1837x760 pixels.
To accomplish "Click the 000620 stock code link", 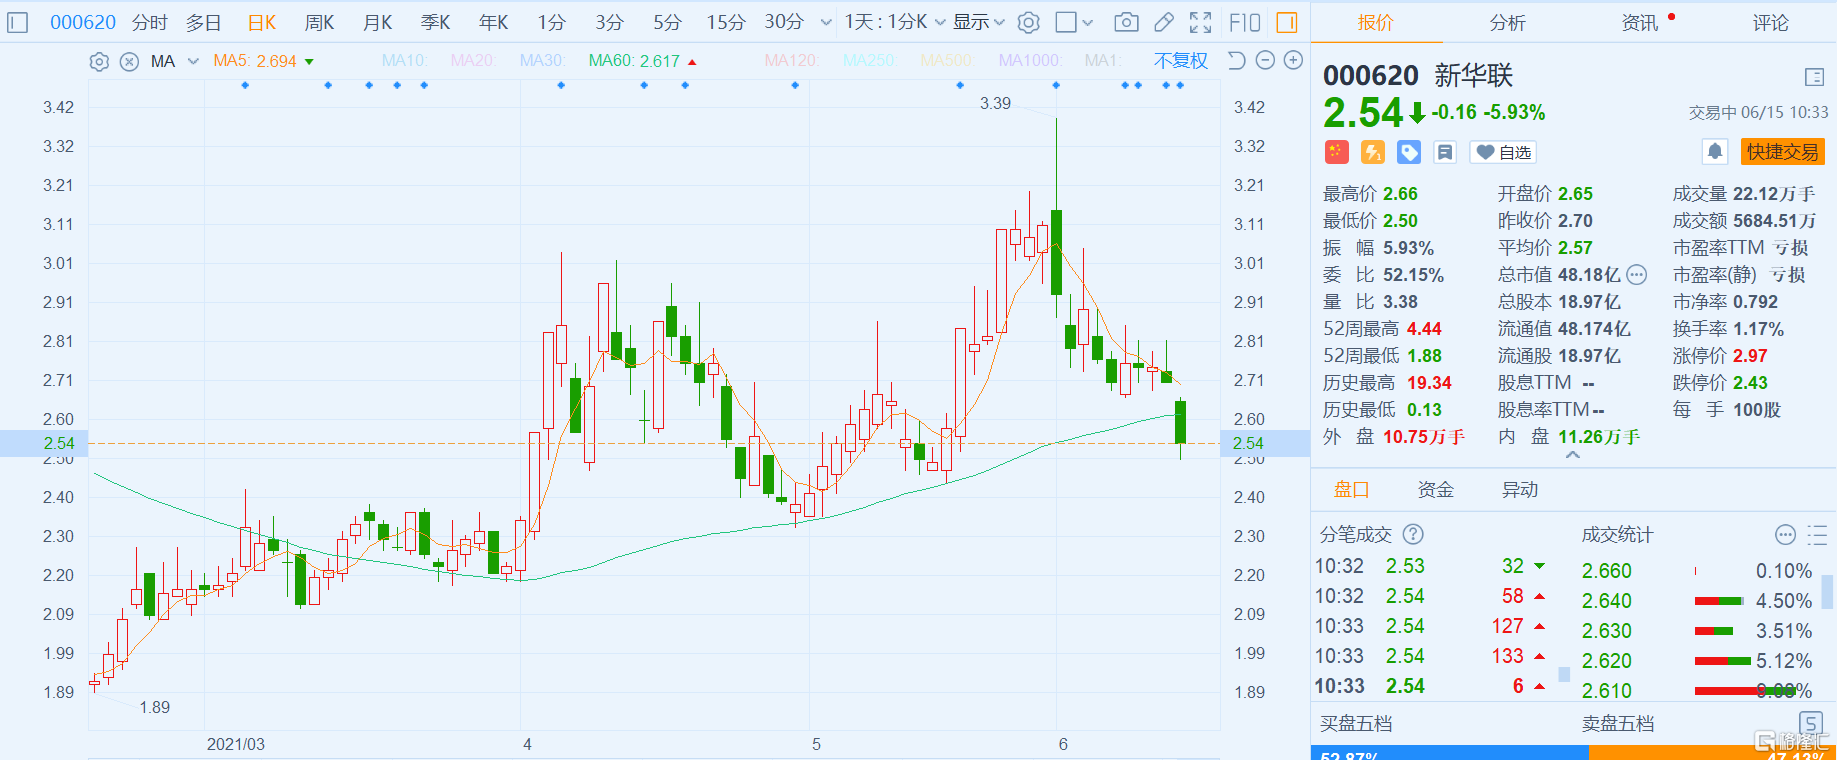I will [83, 22].
